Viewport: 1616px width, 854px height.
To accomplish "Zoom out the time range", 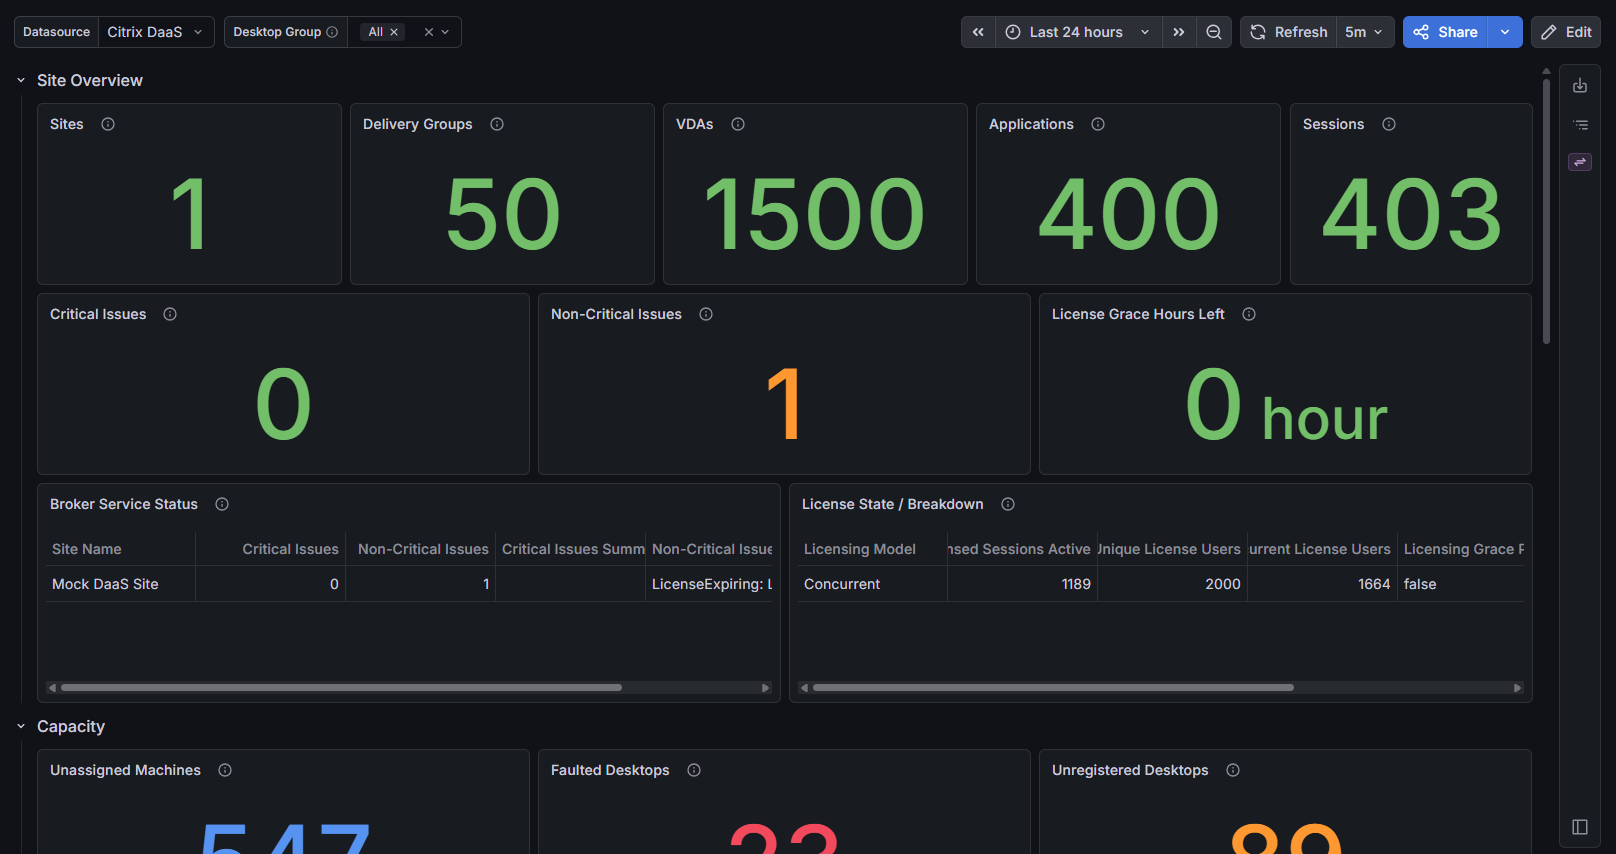I will (1214, 32).
